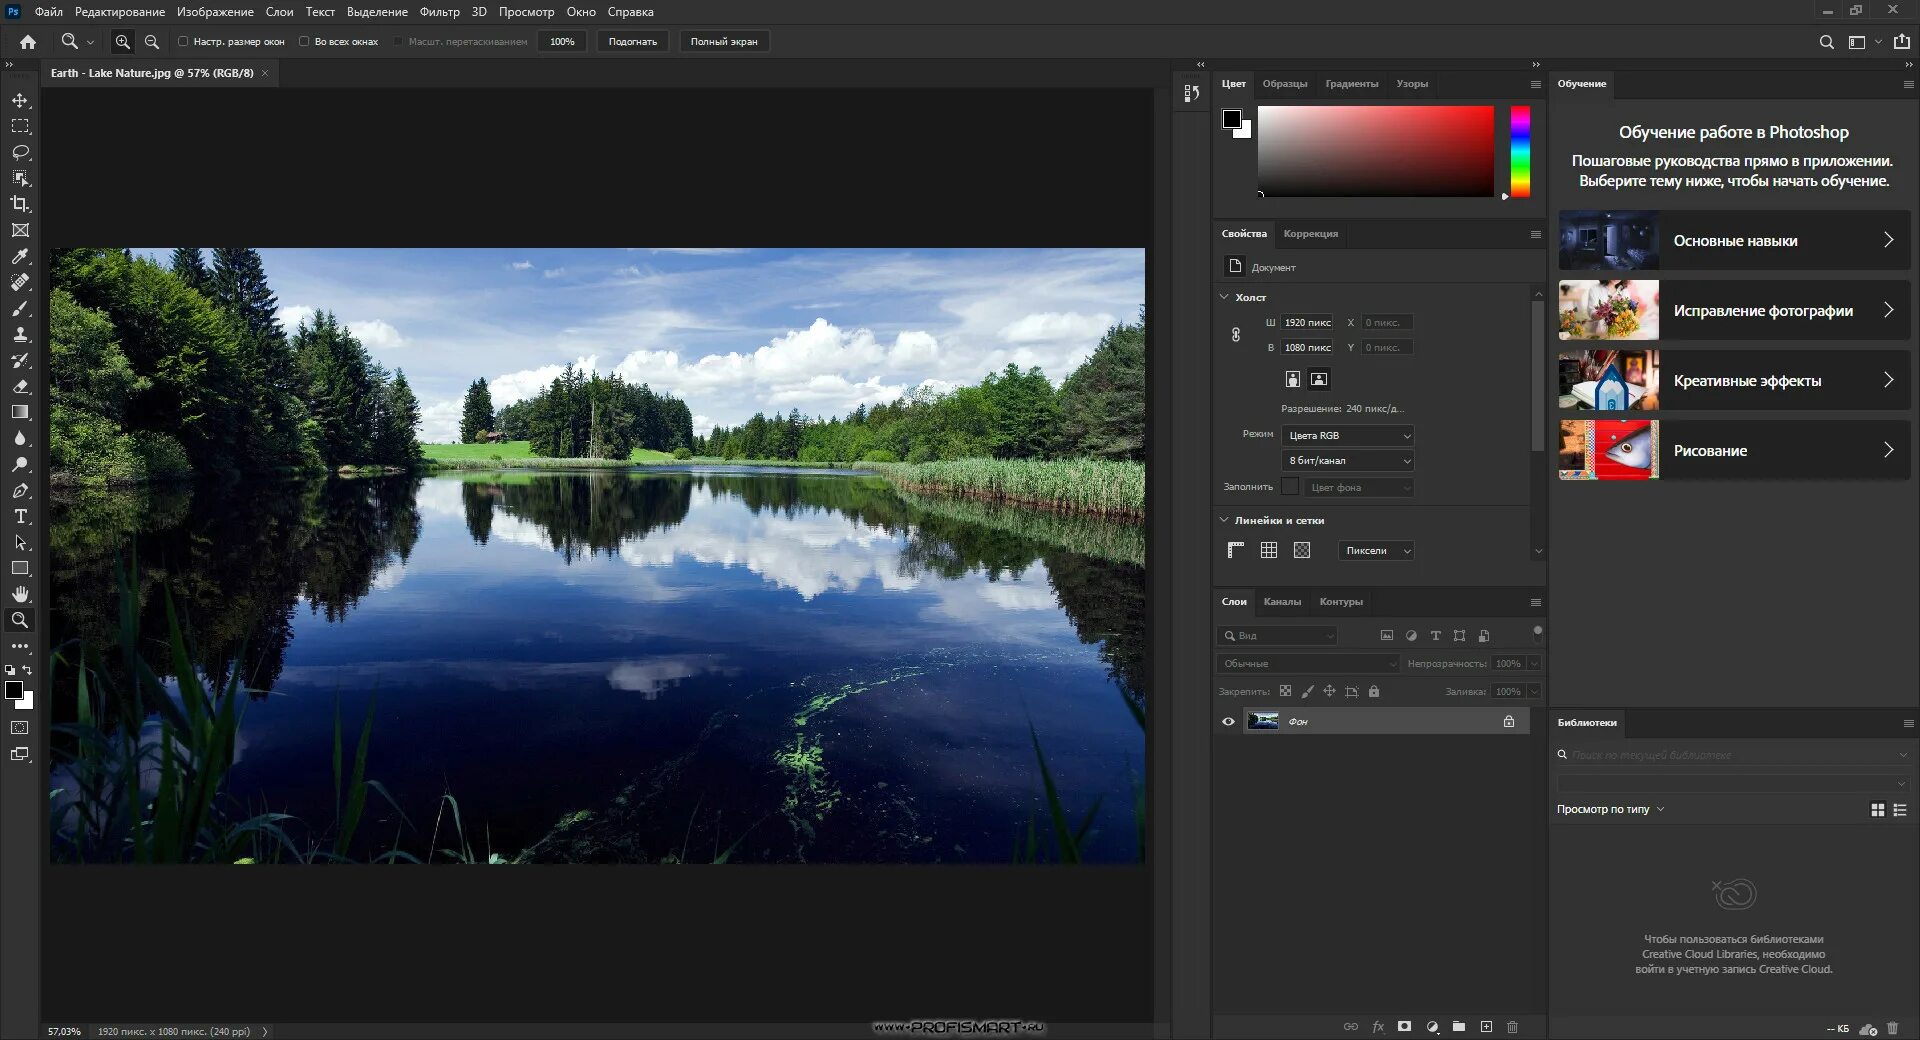Select the Gradient tool
Viewport: 1920px width, 1040px height.
click(20, 412)
